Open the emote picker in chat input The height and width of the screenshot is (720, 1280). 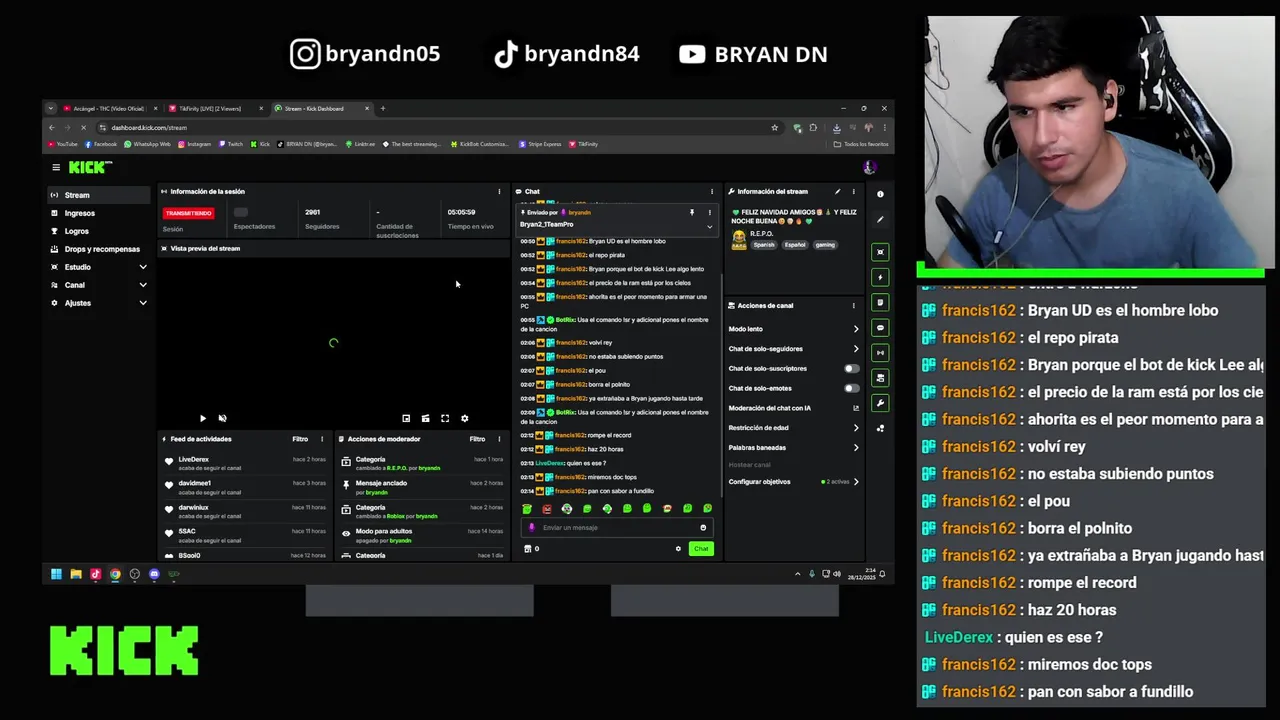(703, 527)
